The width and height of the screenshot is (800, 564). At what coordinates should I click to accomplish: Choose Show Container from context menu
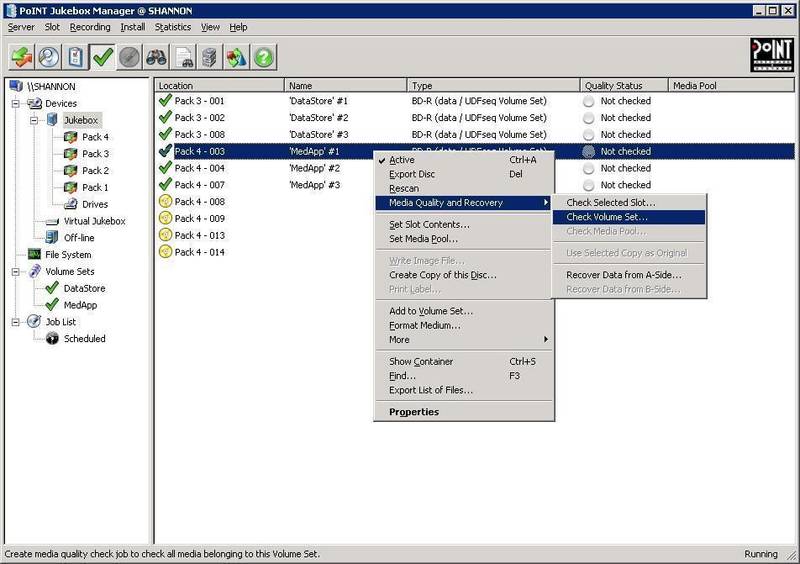463,361
